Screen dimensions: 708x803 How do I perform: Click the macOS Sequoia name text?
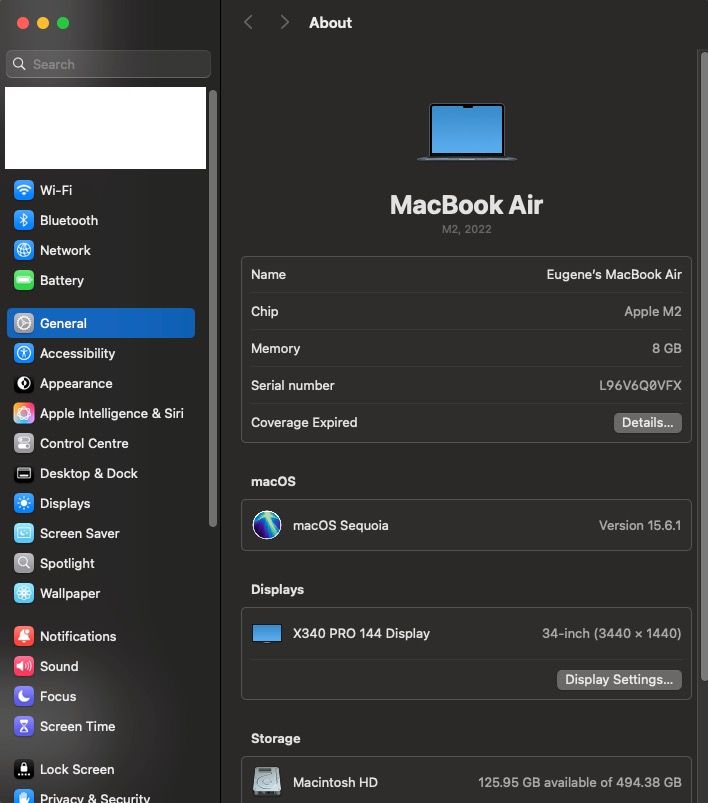340,525
